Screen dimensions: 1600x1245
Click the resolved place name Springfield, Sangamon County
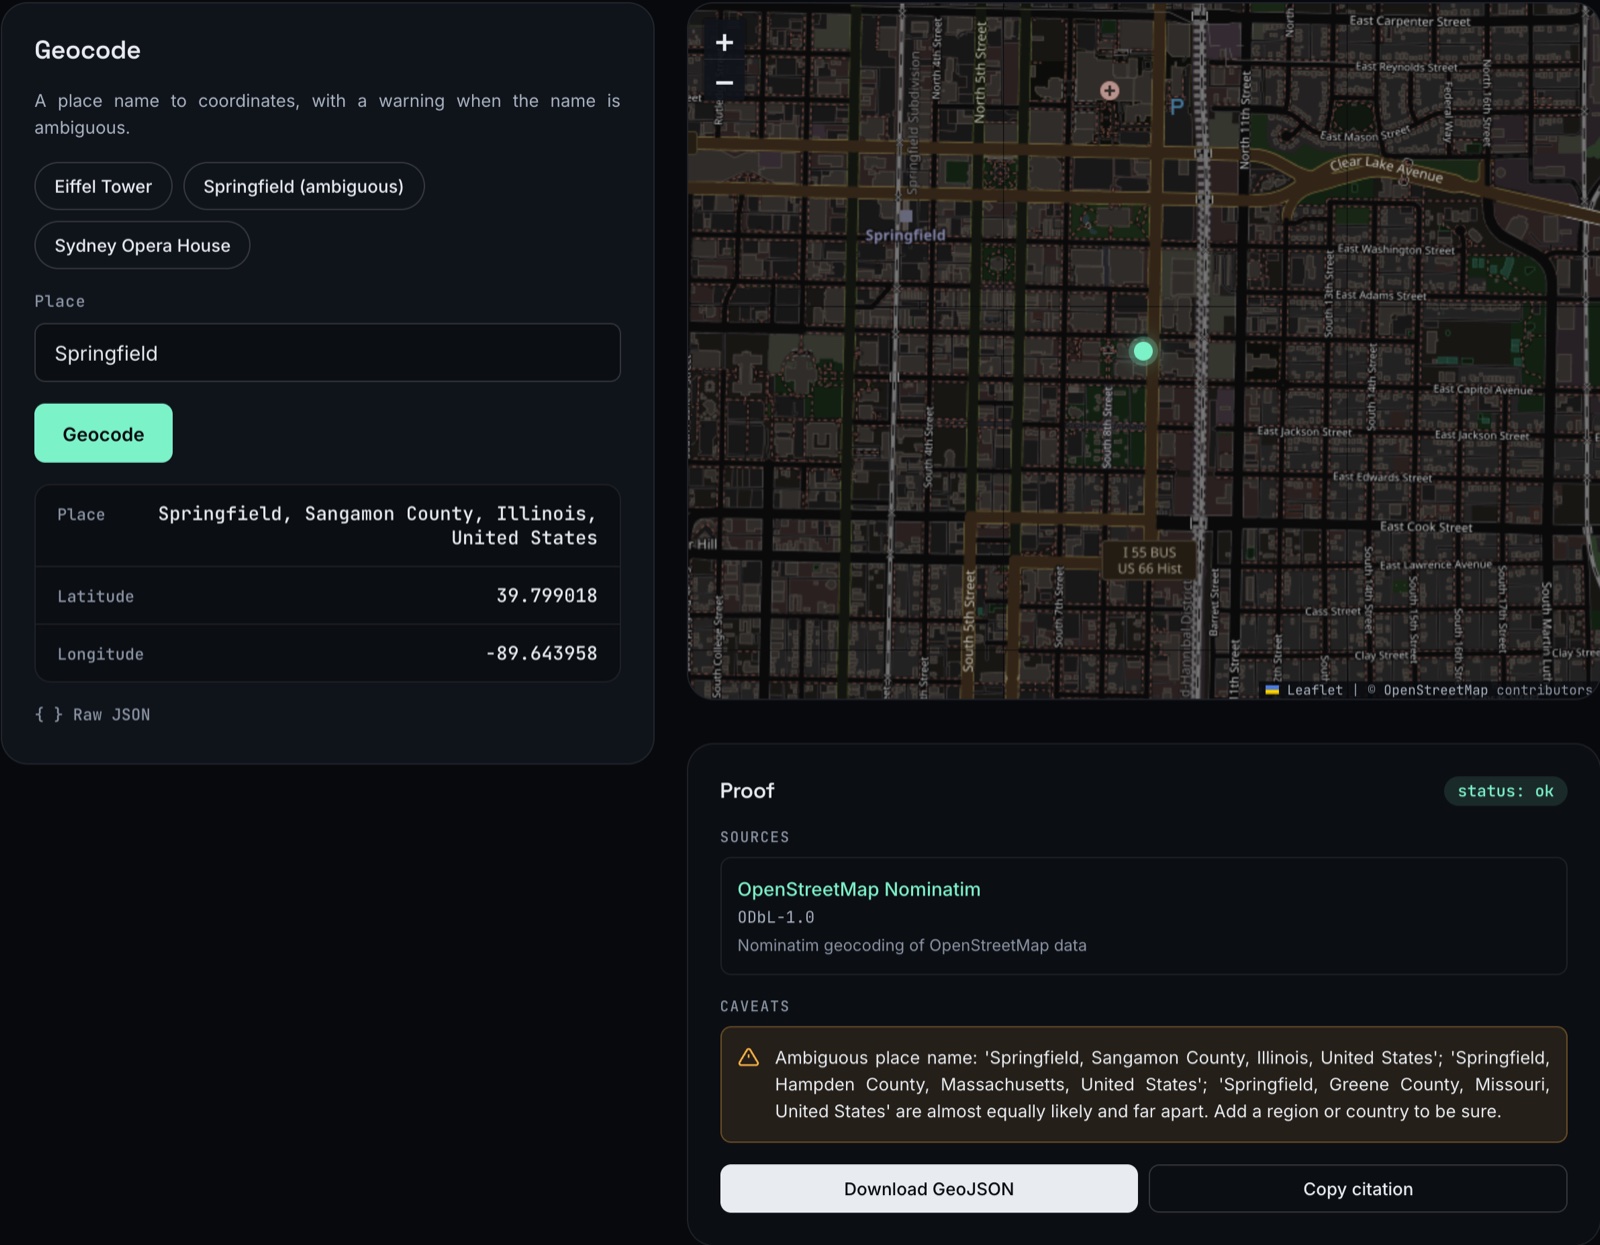377,525
